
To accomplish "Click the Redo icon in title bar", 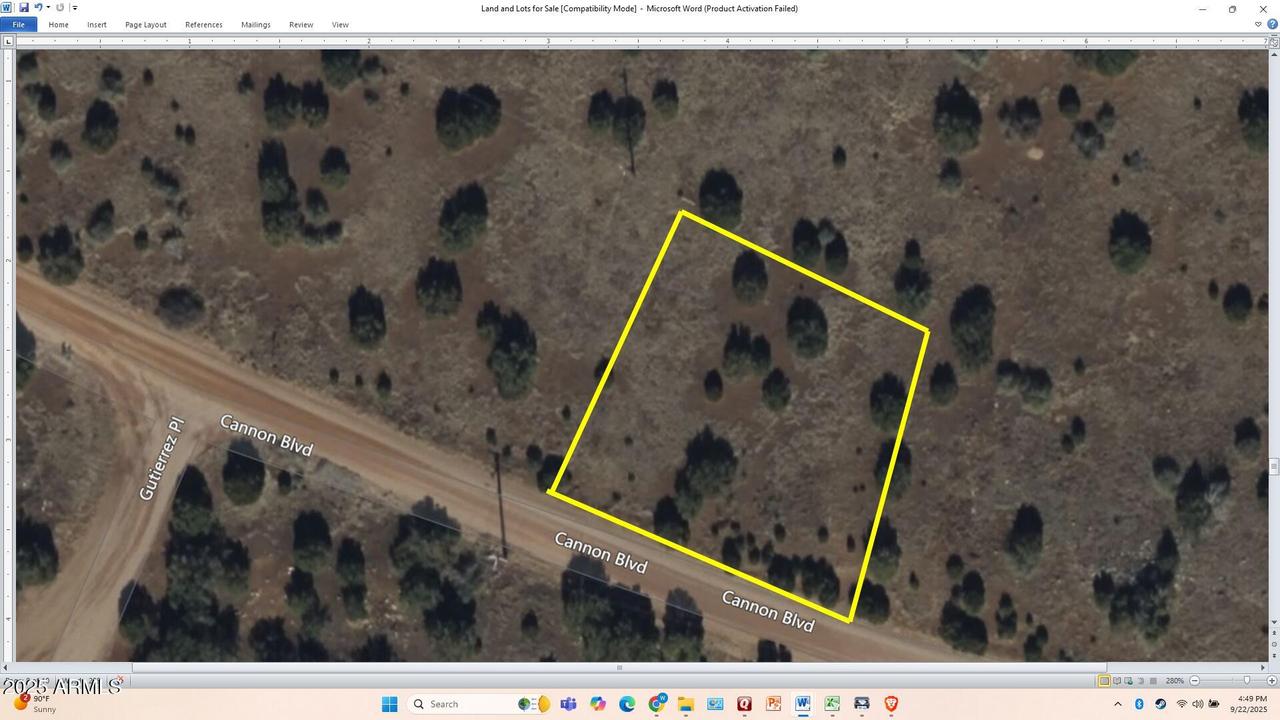I will pyautogui.click(x=60, y=8).
